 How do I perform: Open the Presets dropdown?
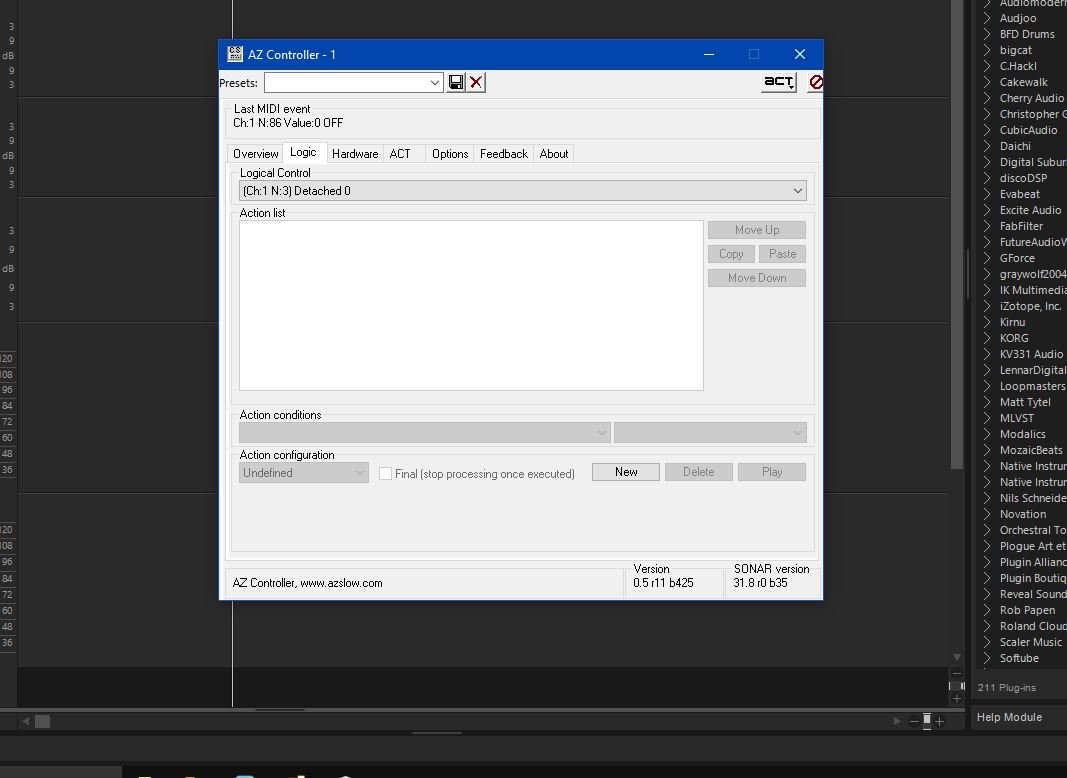tap(354, 82)
